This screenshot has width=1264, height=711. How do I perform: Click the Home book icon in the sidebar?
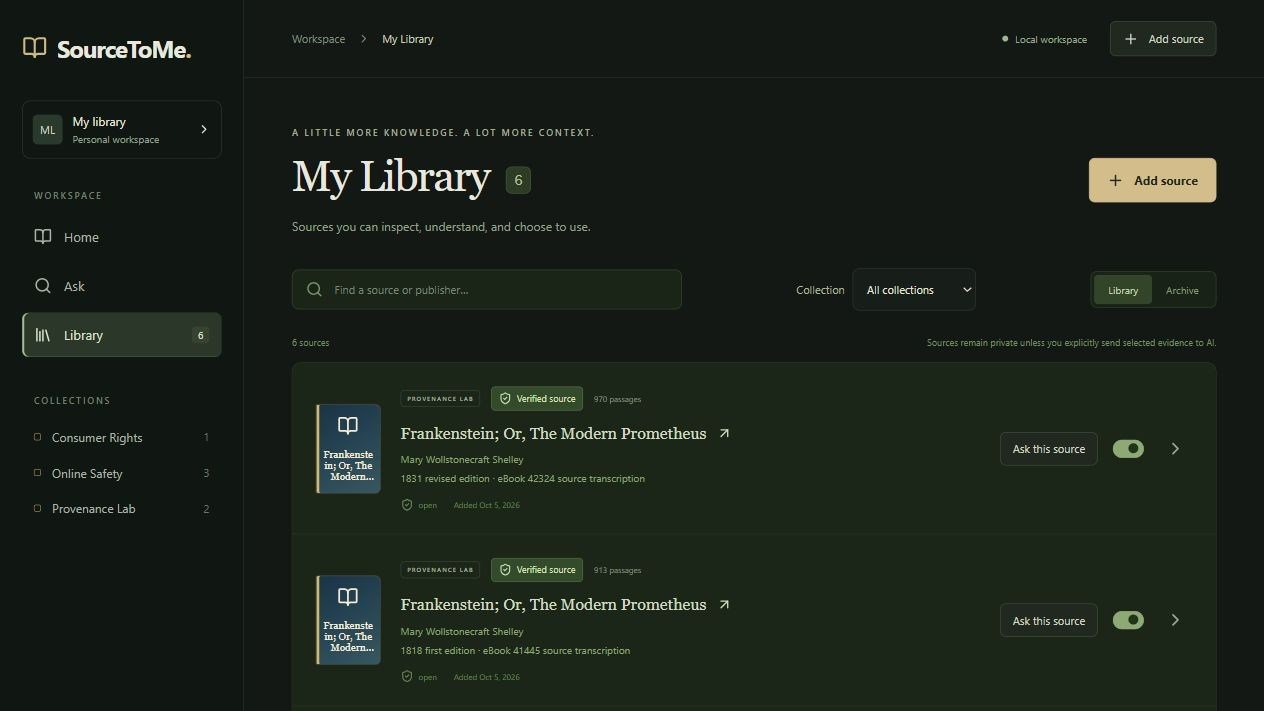(x=43, y=237)
